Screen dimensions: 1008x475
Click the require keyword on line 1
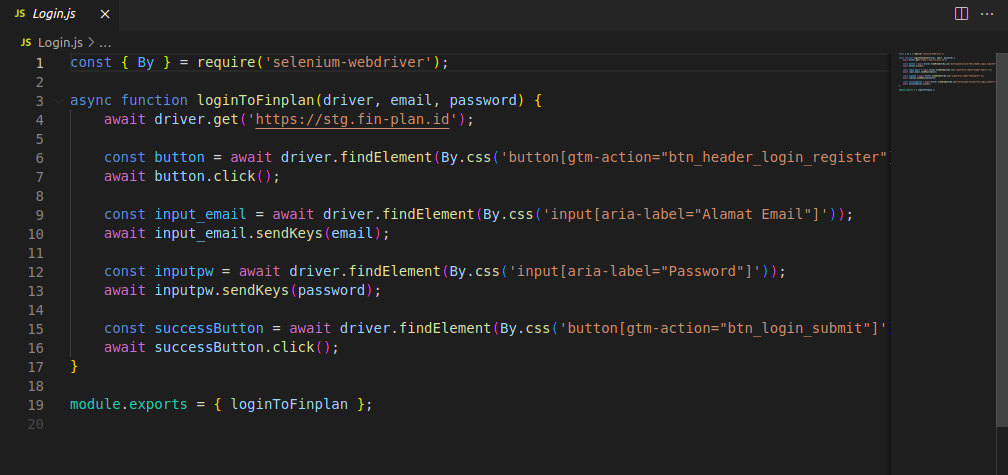pos(230,63)
